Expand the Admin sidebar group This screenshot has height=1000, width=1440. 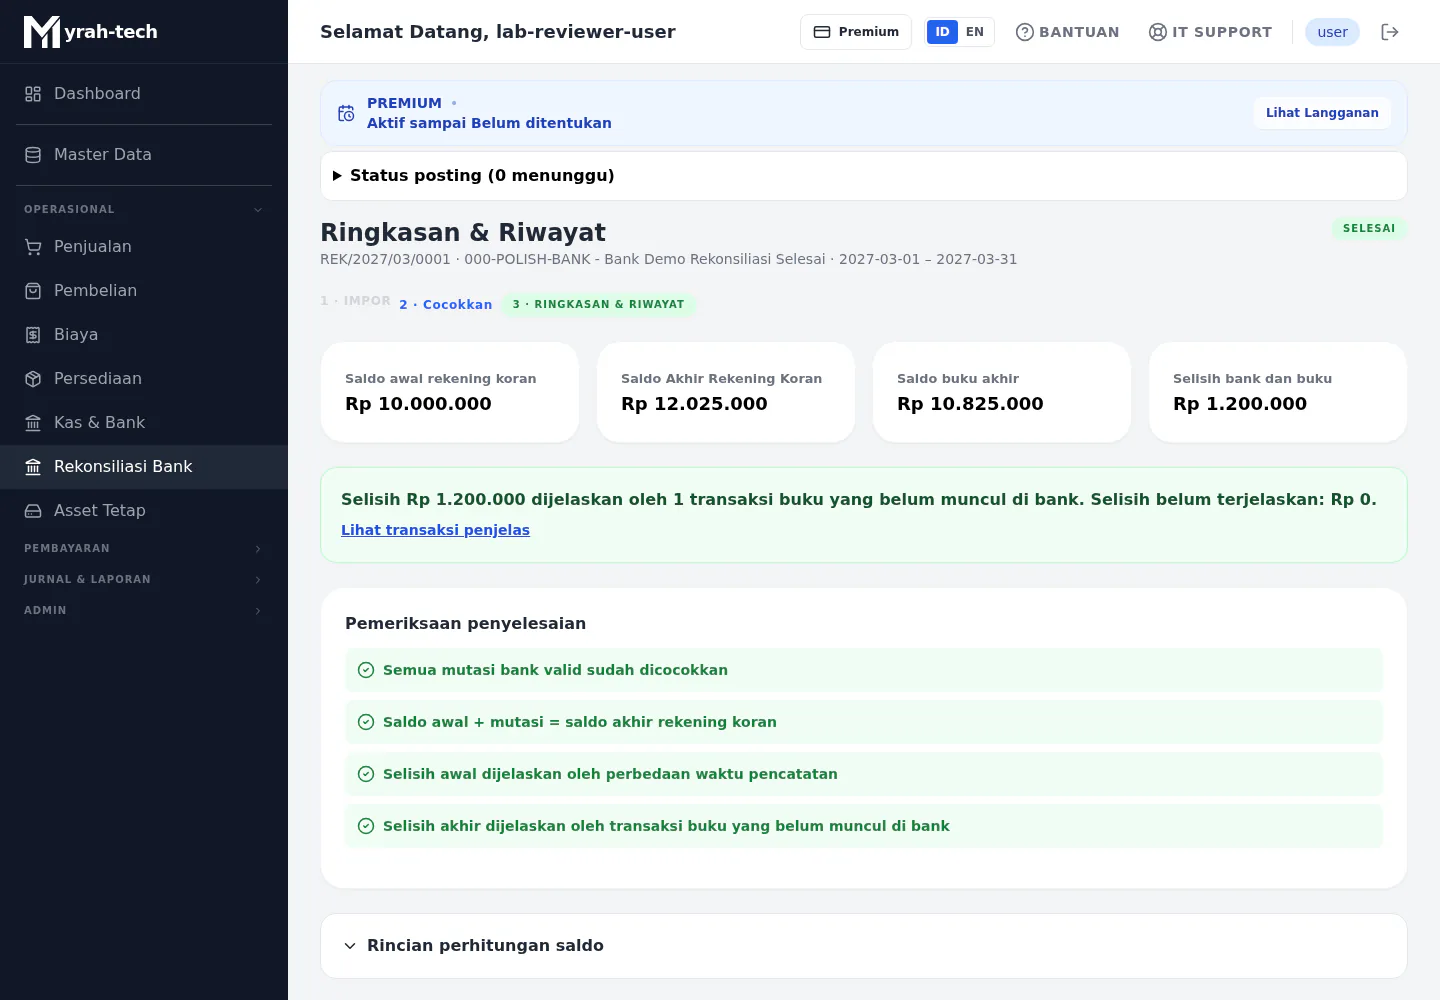(x=144, y=611)
